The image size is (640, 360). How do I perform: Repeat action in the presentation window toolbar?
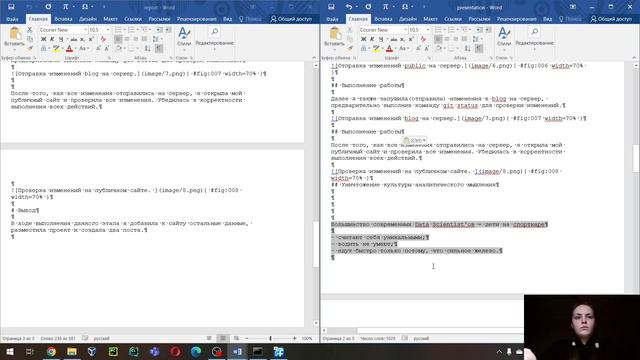click(x=368, y=7)
